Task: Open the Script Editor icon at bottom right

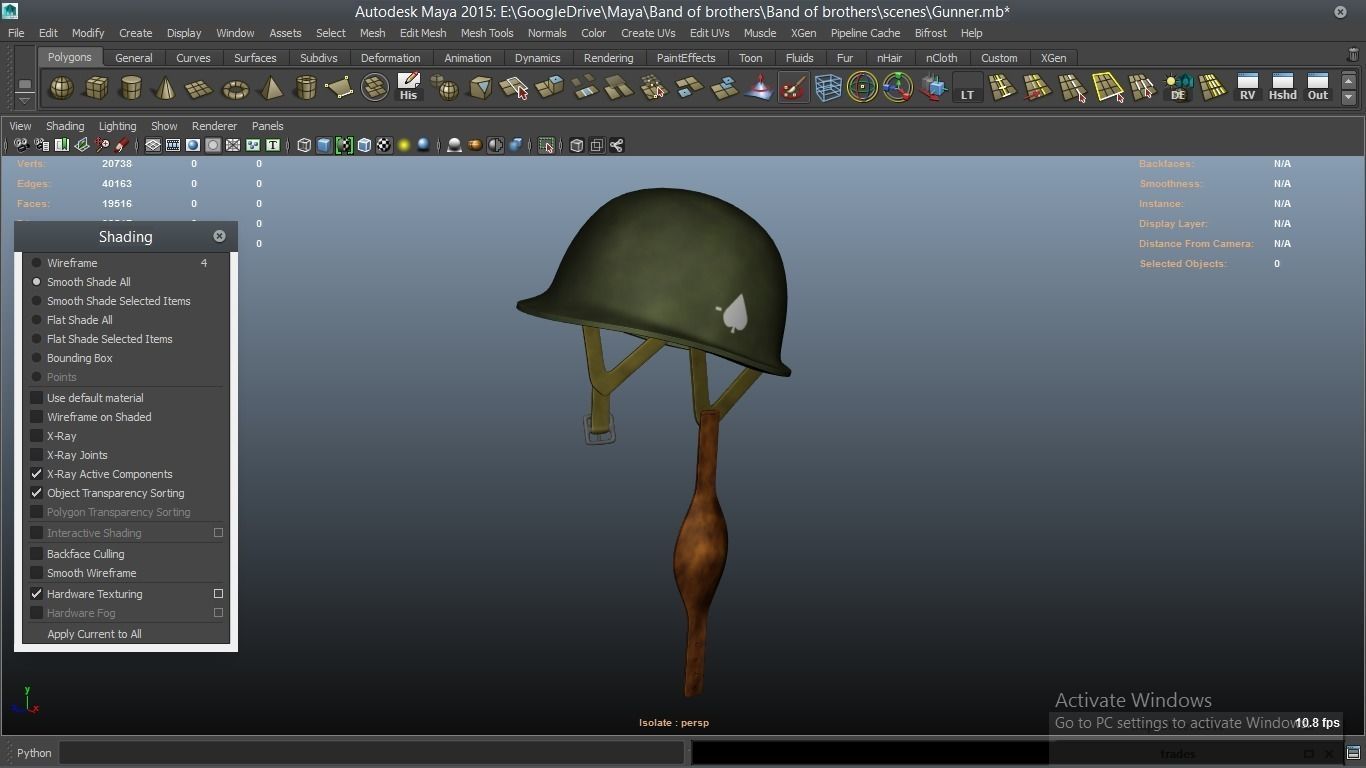Action: tap(1353, 753)
